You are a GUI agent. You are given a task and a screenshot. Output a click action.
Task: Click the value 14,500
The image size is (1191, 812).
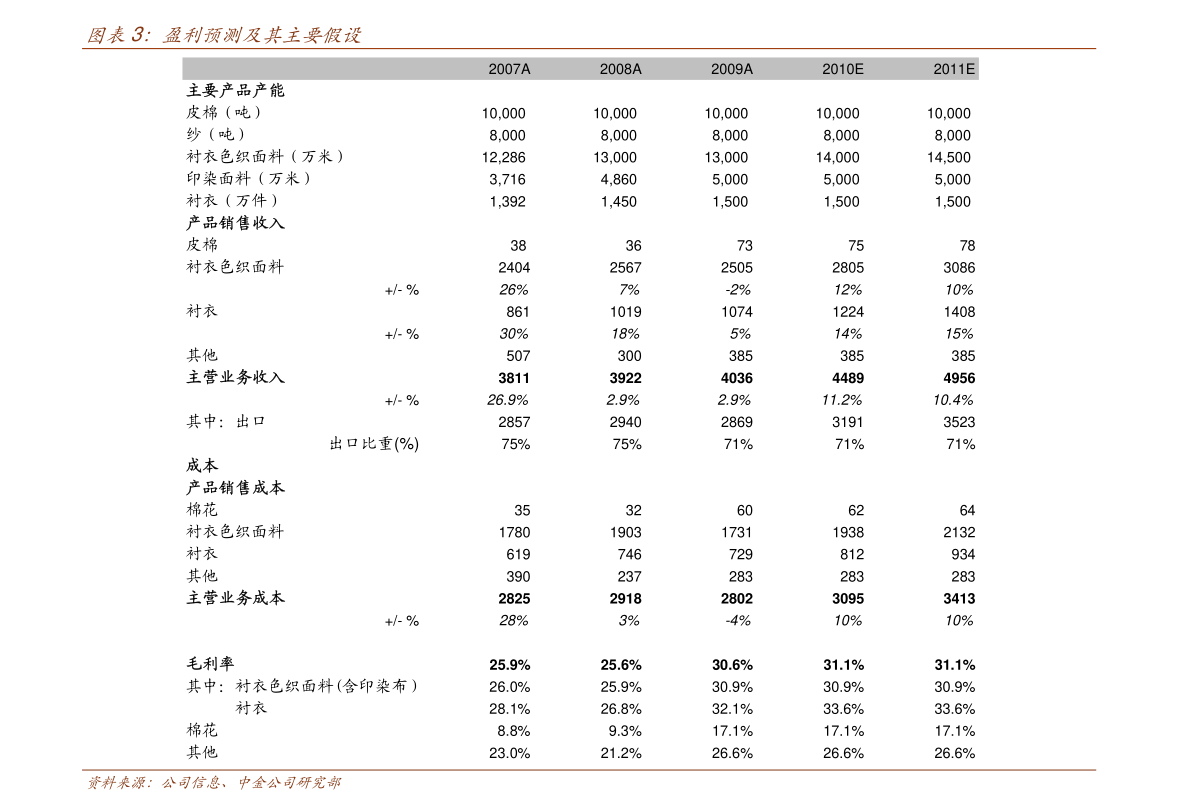pyautogui.click(x=949, y=157)
